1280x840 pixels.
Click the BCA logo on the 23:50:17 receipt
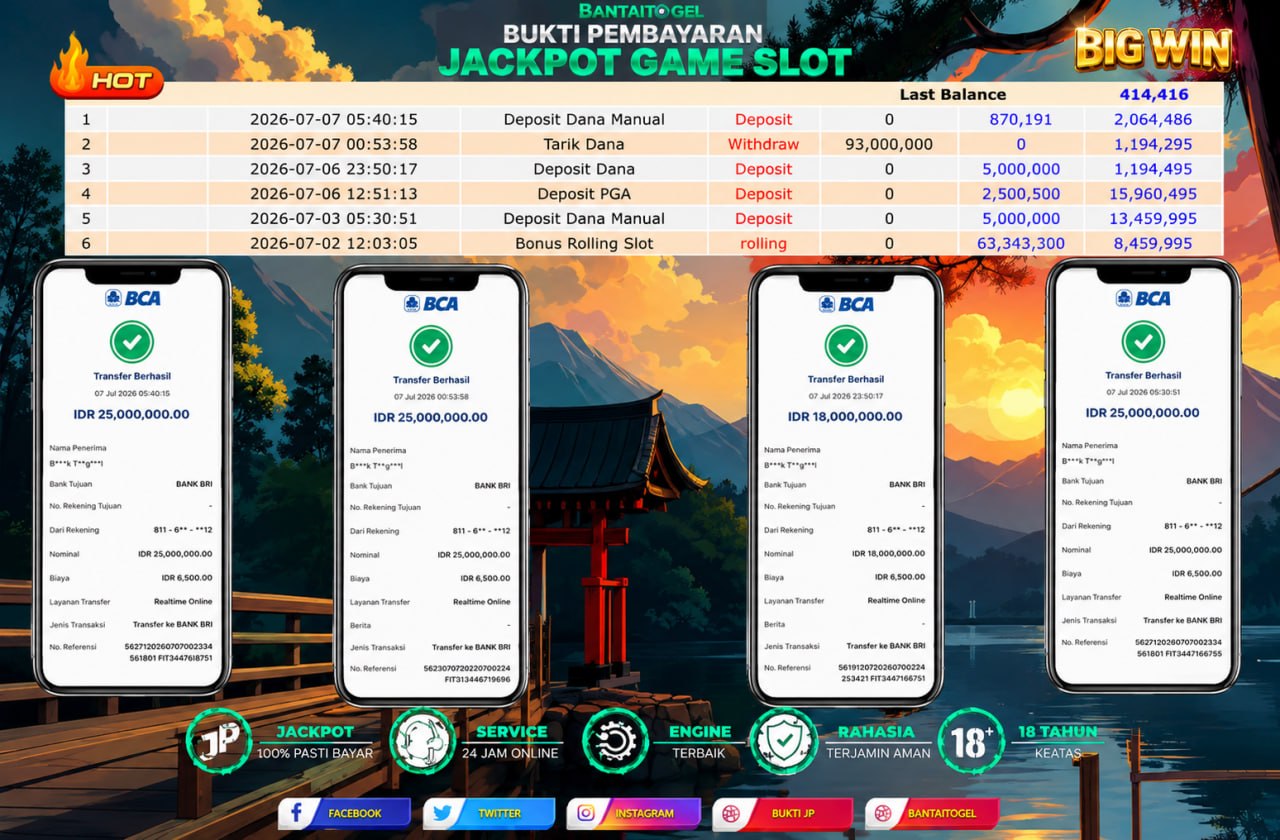846,303
